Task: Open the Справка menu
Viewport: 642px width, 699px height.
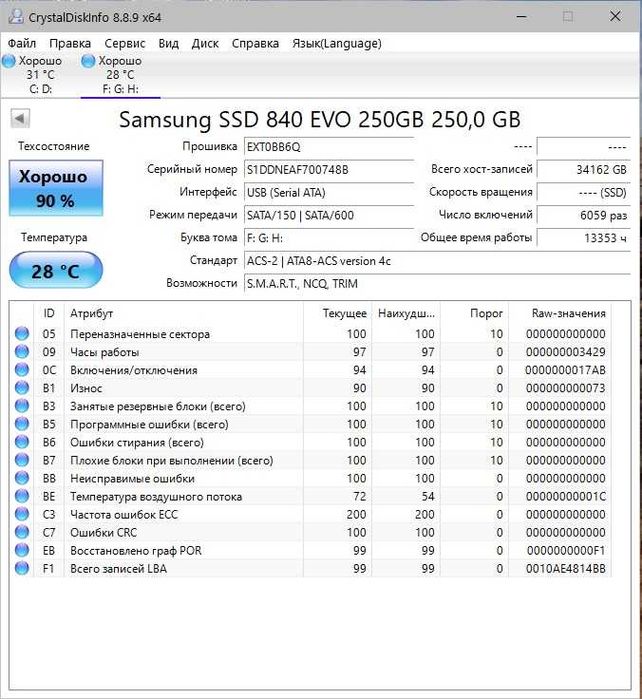Action: 255,44
